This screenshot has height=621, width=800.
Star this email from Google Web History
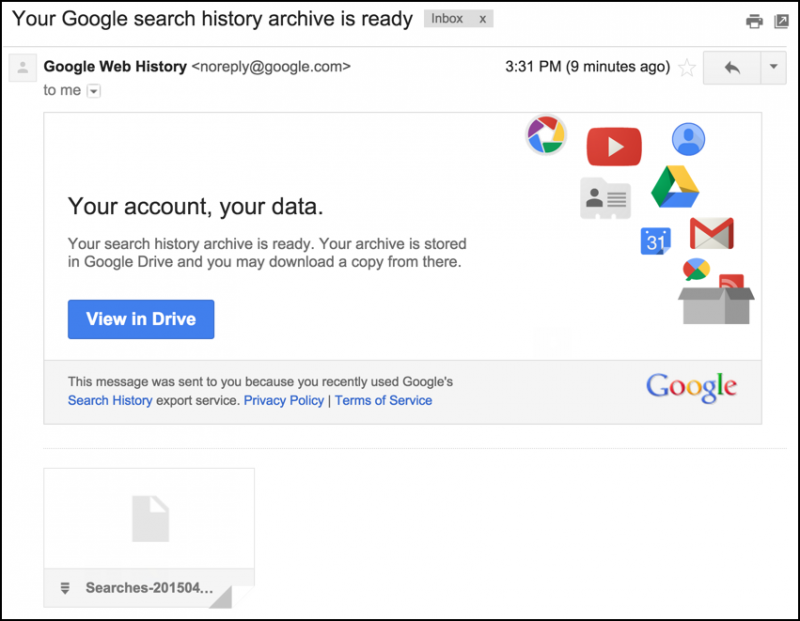pyautogui.click(x=687, y=67)
